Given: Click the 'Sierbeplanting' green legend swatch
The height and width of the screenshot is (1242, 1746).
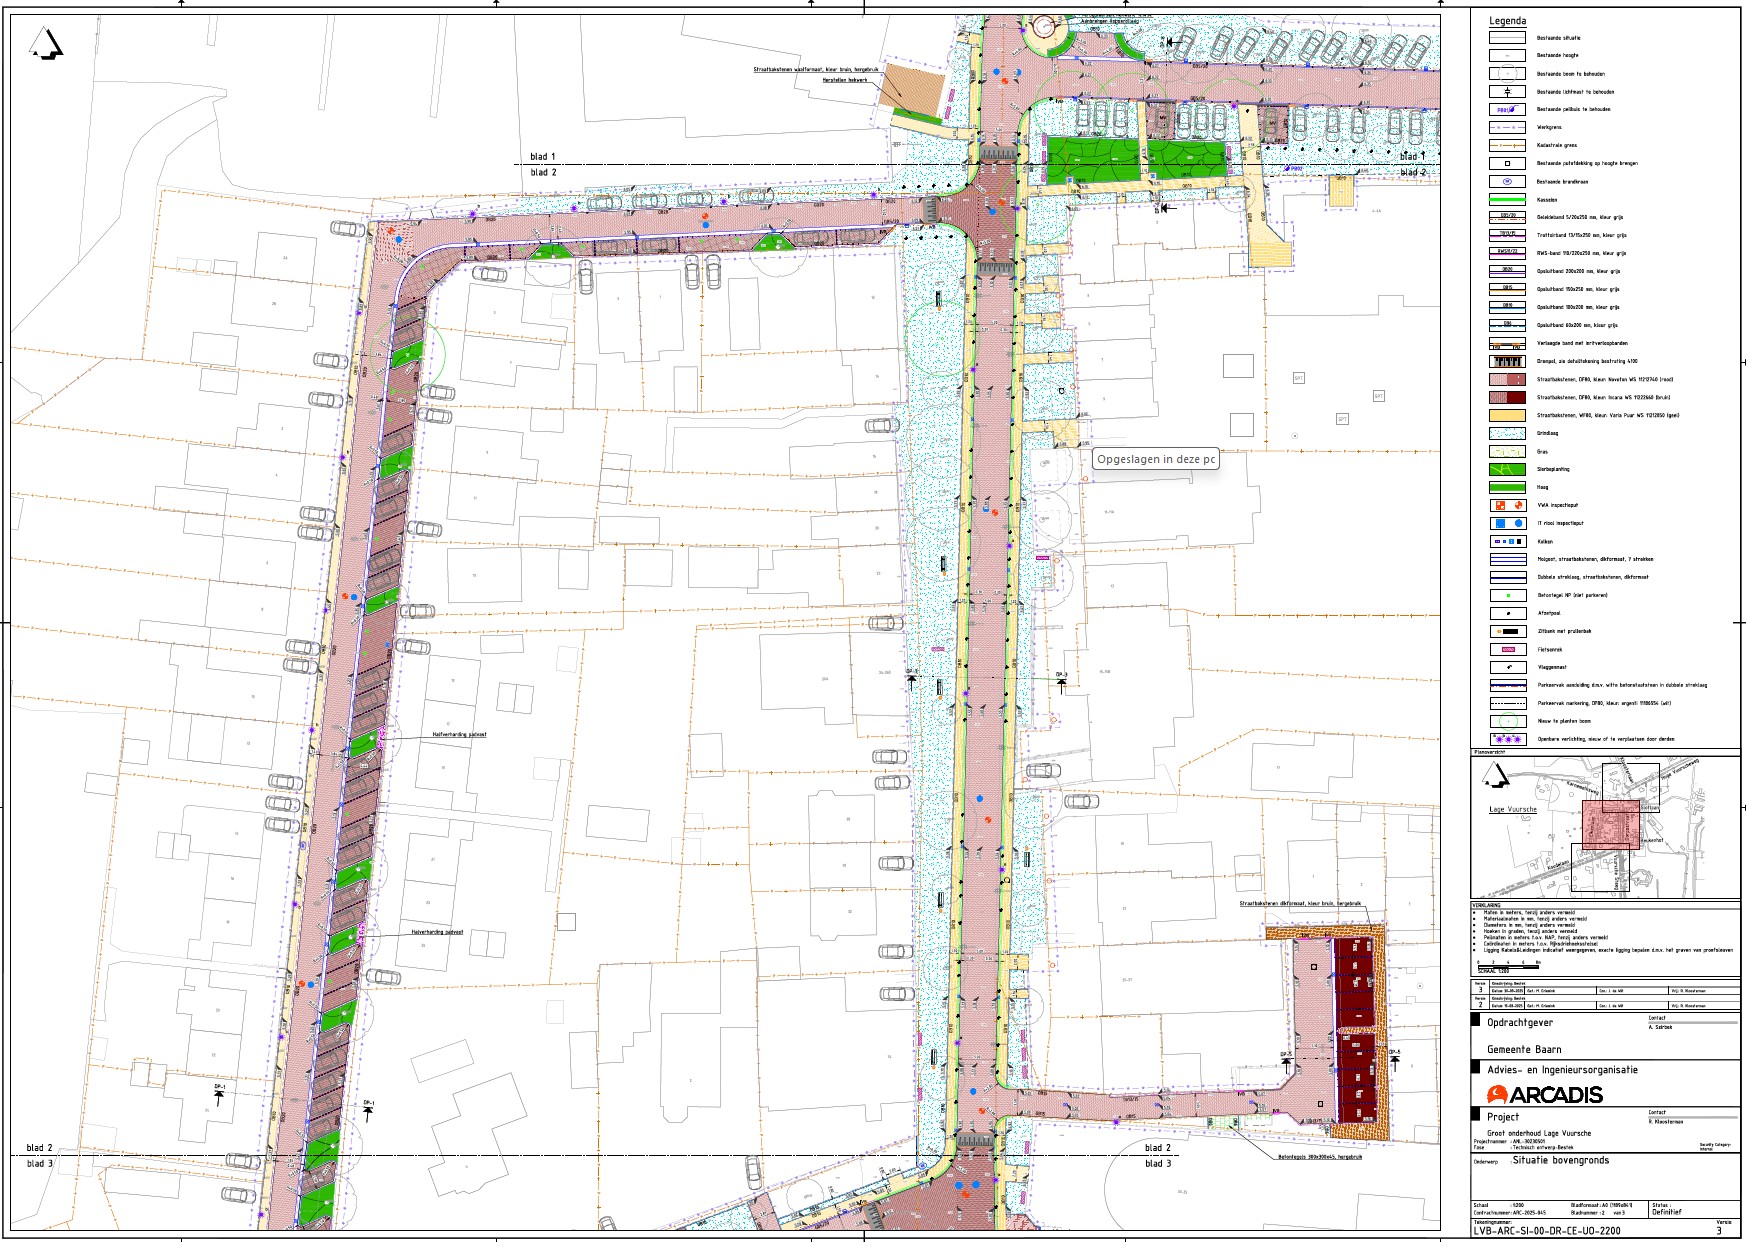Looking at the screenshot, I should [1507, 470].
